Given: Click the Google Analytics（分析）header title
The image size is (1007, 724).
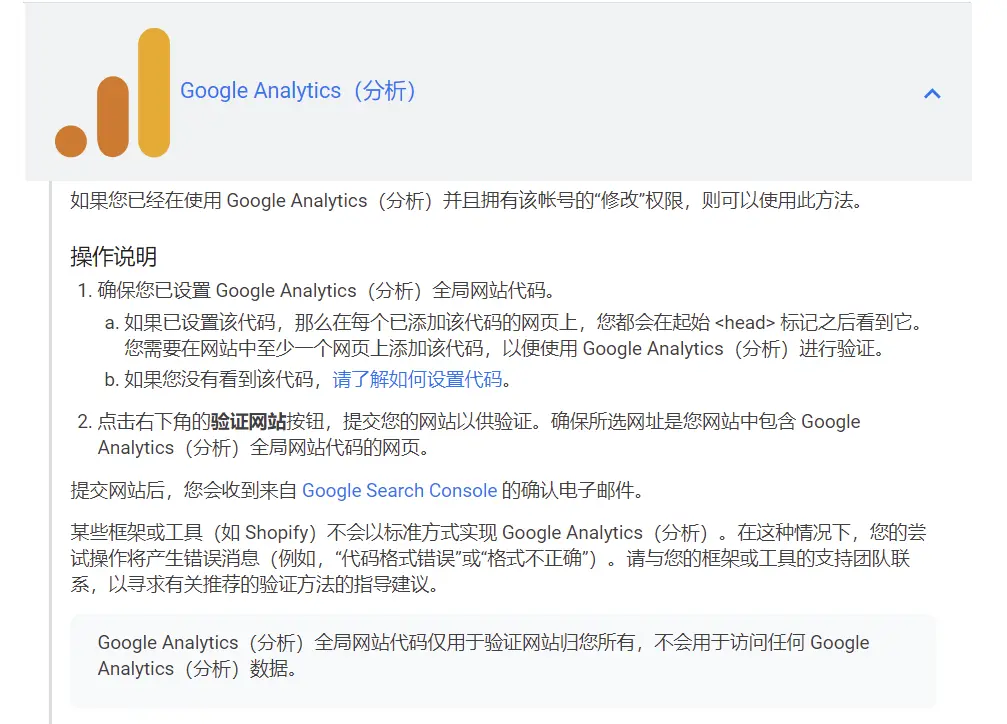Looking at the screenshot, I should click(x=297, y=91).
